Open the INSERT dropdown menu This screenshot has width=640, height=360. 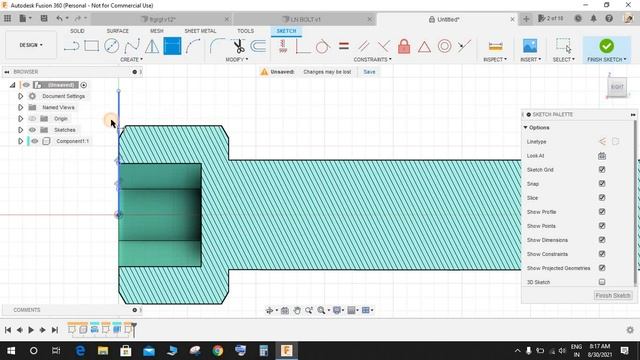(531, 60)
